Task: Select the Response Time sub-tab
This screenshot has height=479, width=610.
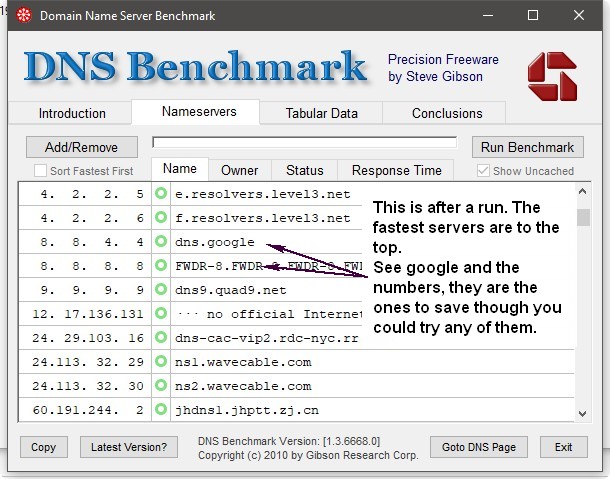Action: (396, 170)
